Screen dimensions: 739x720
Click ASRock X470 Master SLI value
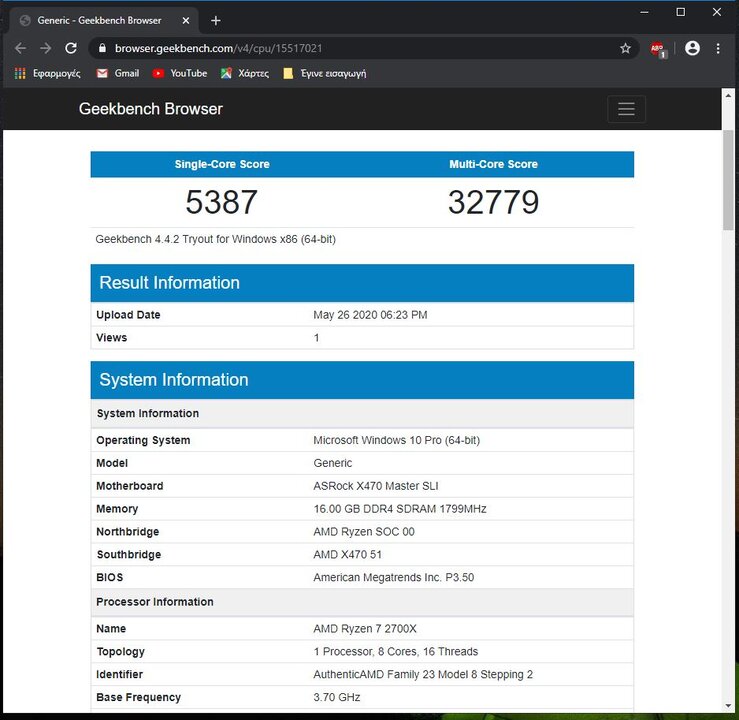[376, 486]
